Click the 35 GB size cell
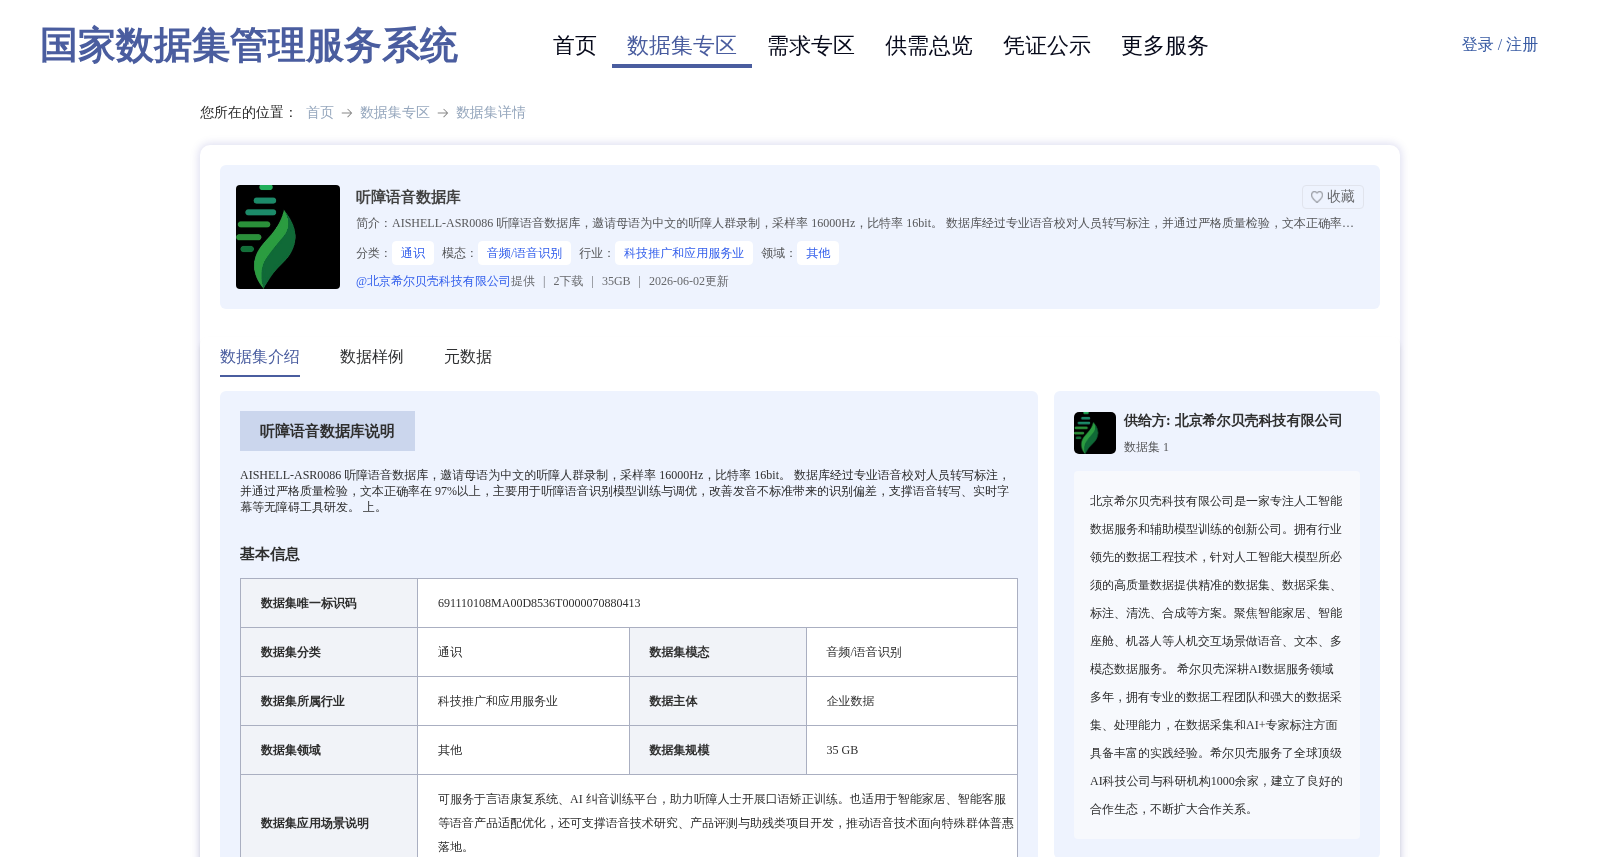 pyautogui.click(x=842, y=750)
